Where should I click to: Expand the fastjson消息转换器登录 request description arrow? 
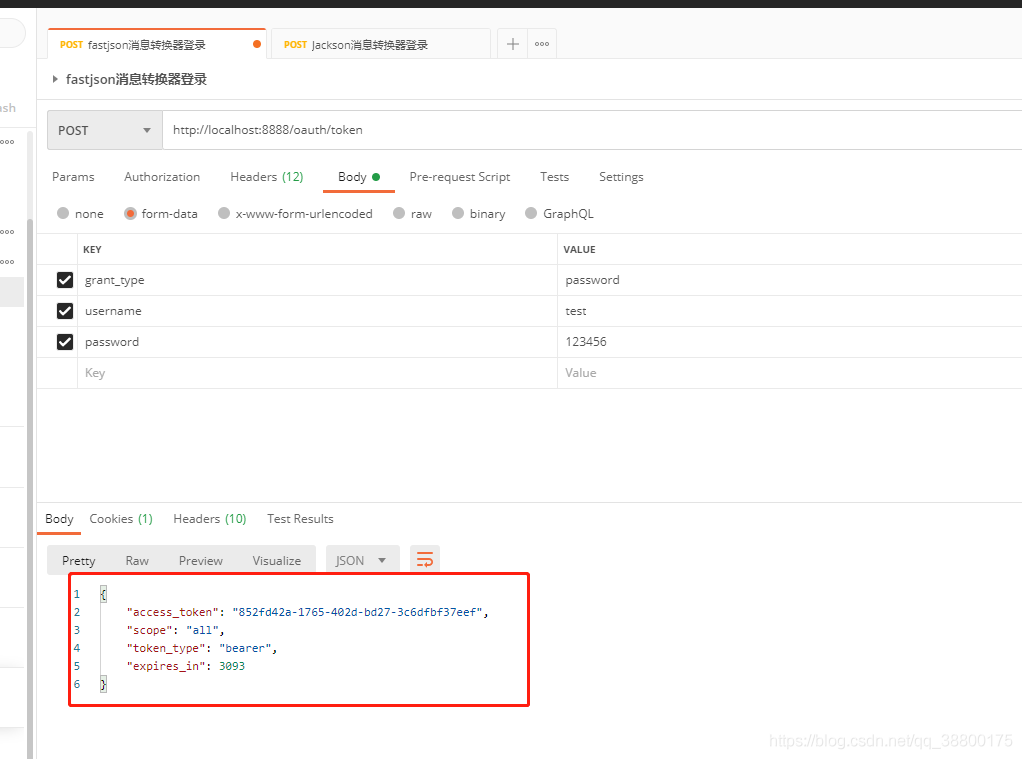pos(55,79)
